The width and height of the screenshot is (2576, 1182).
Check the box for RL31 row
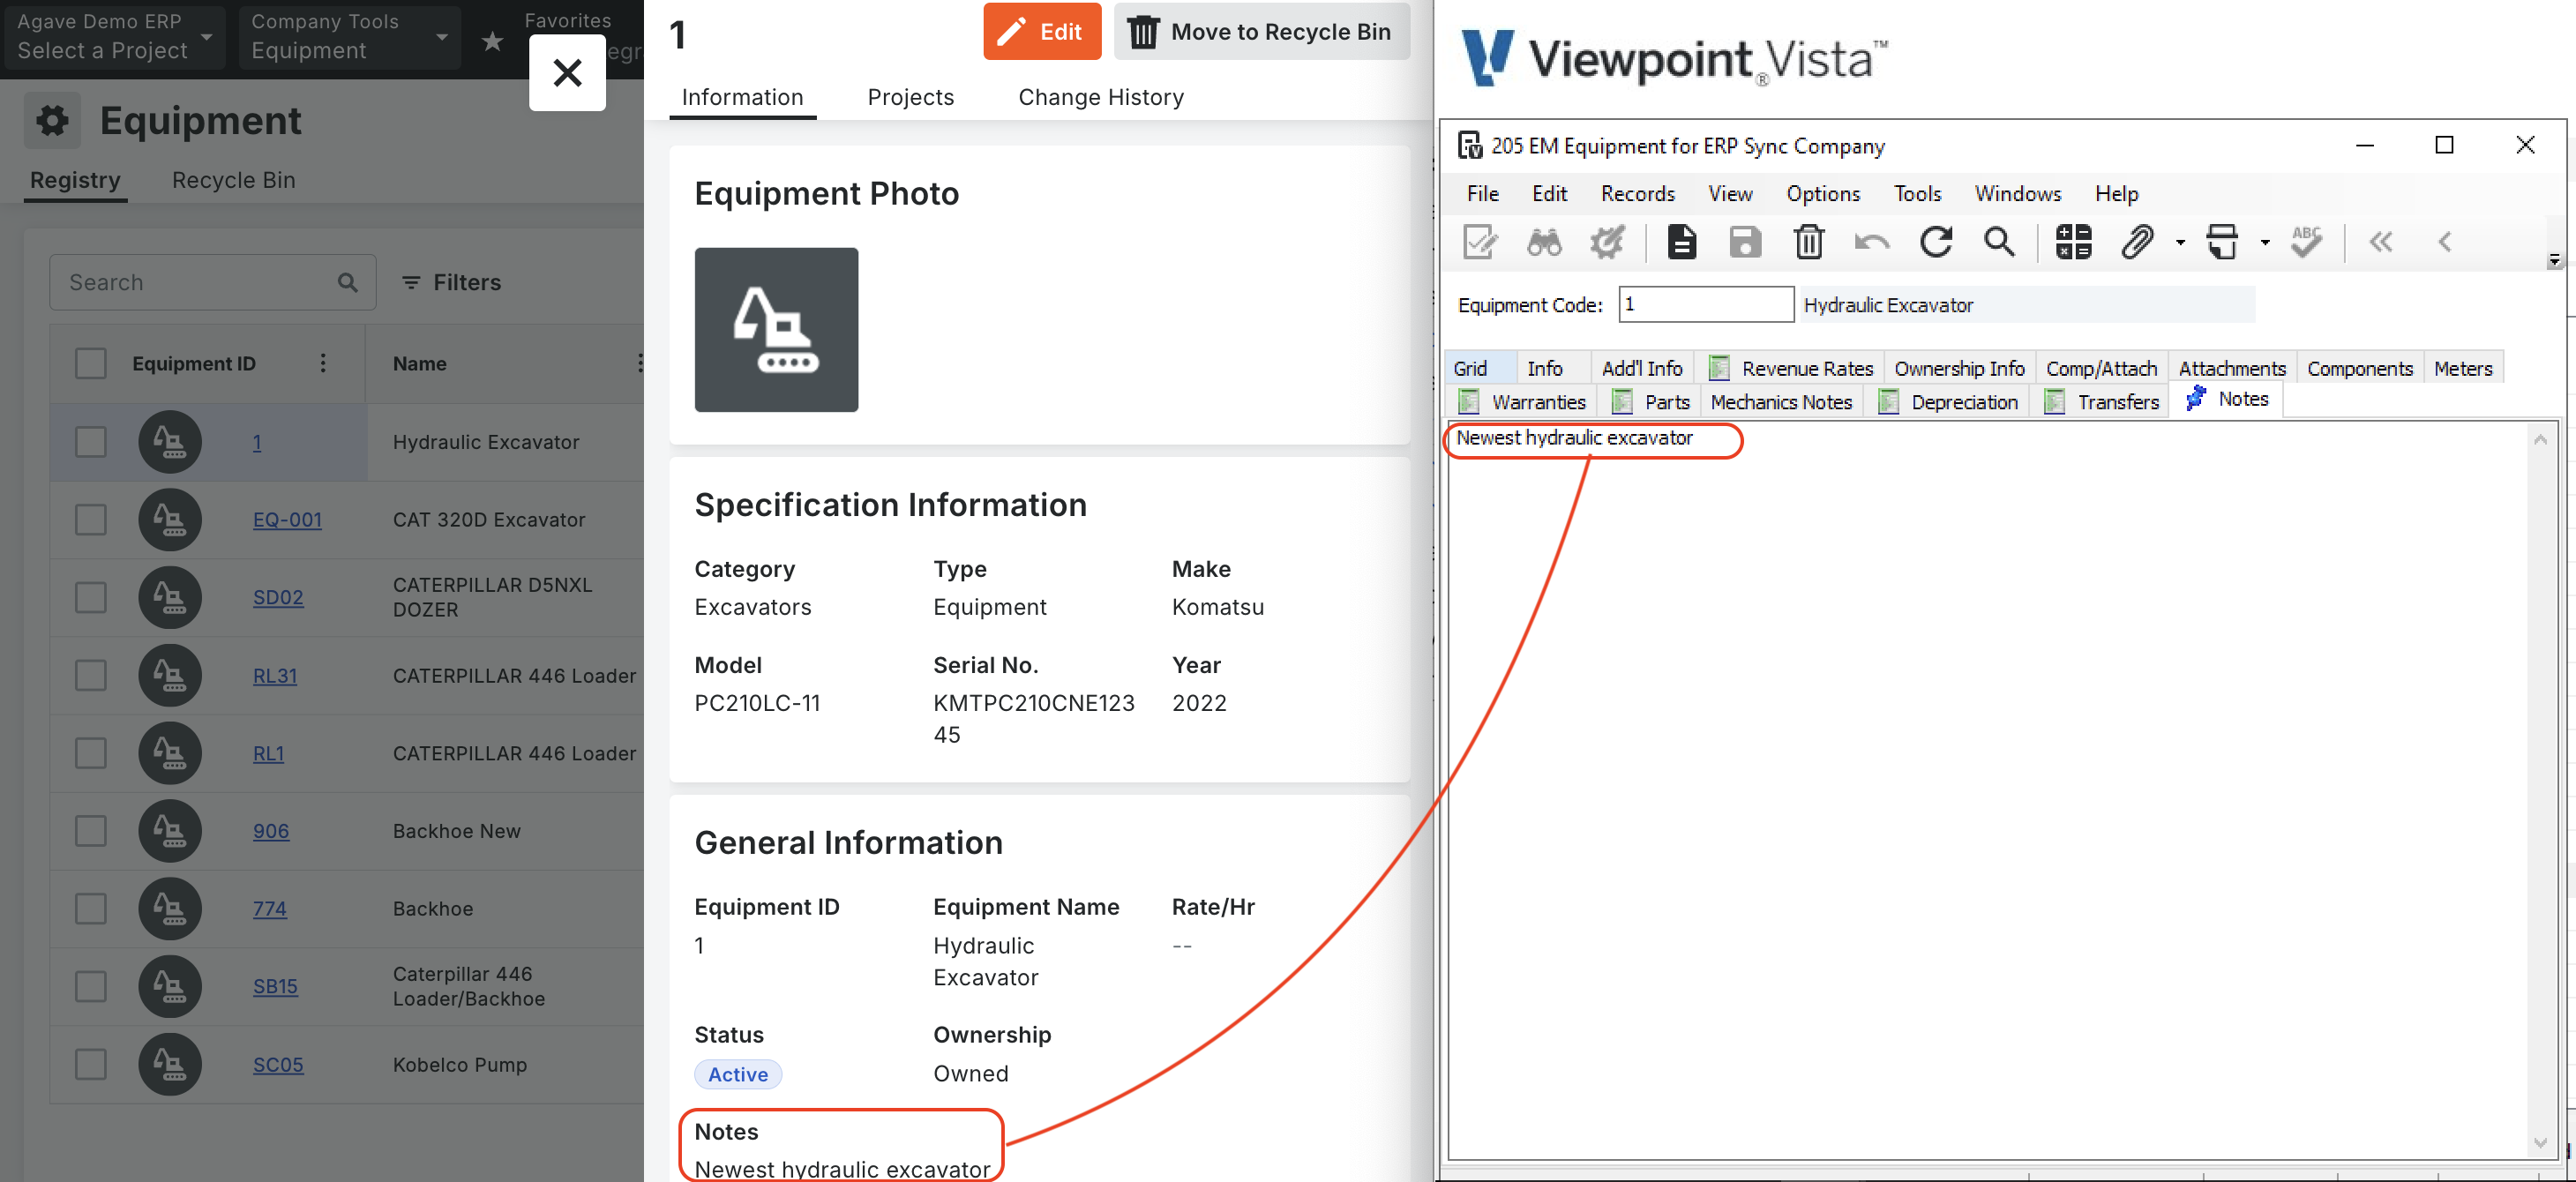tap(91, 676)
